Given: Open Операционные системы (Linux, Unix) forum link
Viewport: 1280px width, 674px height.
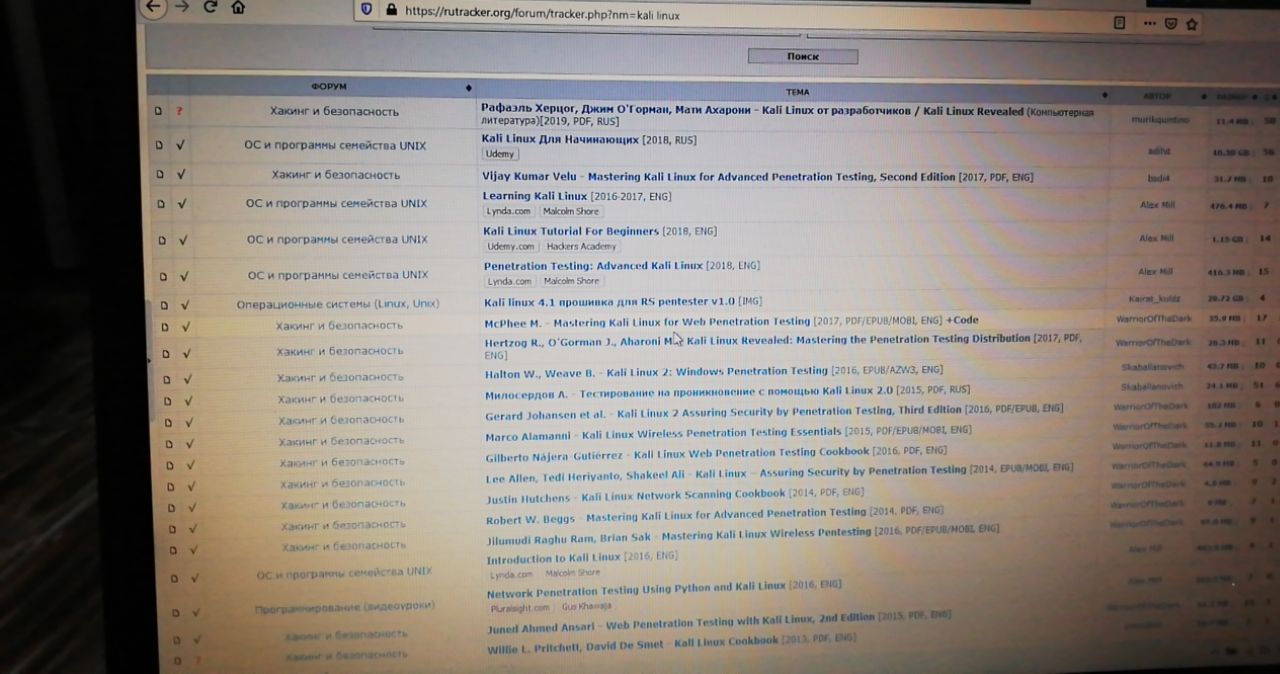Looking at the screenshot, I should click(x=338, y=303).
